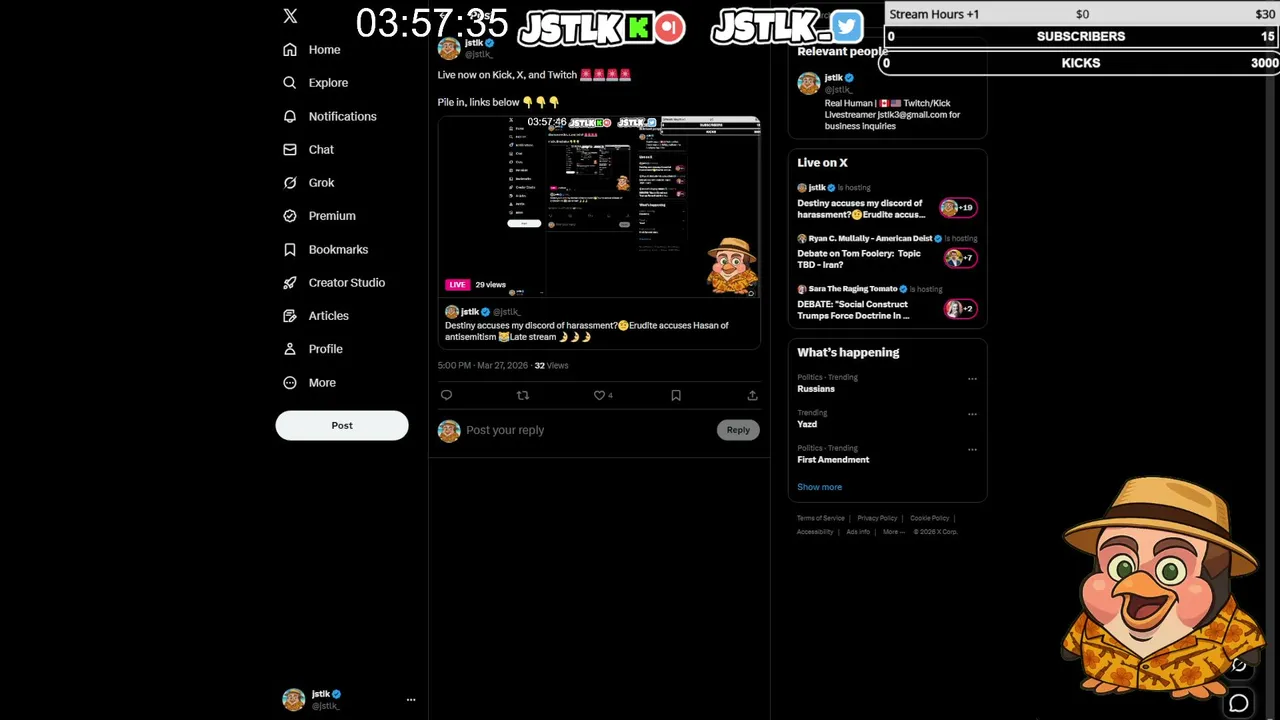Viewport: 1280px width, 720px height.
Task: Open Ads info footer link
Action: [858, 532]
